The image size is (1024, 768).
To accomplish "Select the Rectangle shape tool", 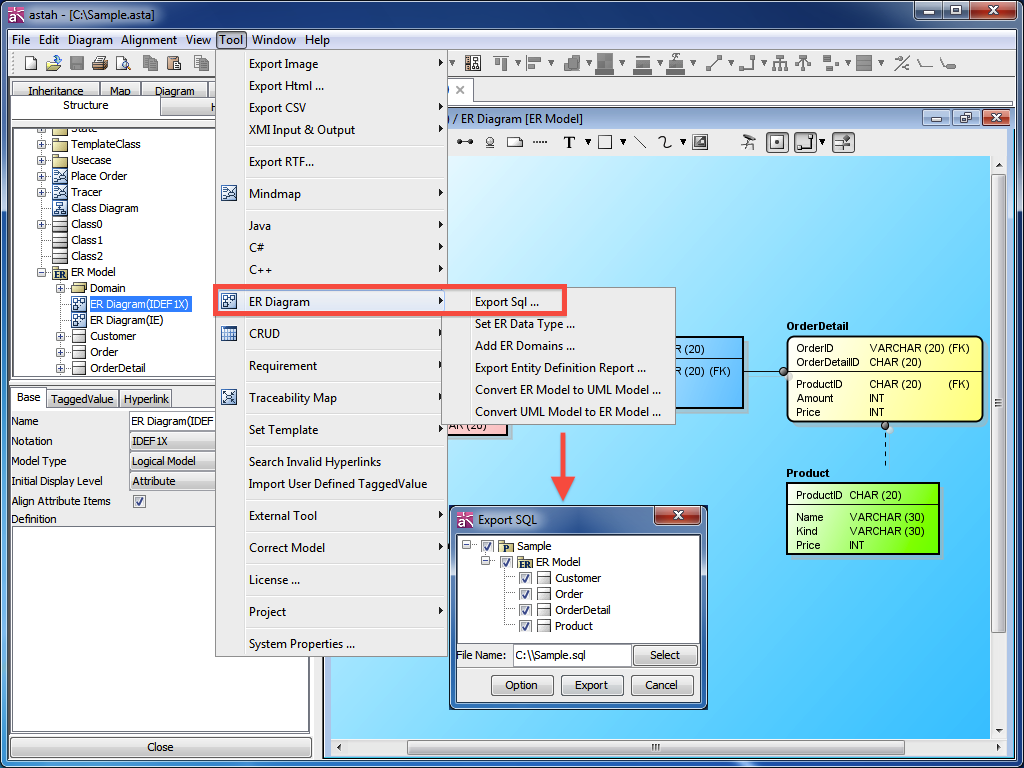I will (605, 142).
